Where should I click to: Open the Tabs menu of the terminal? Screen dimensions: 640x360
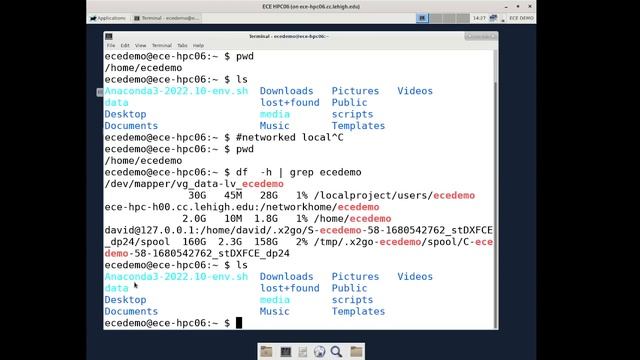[x=182, y=45]
